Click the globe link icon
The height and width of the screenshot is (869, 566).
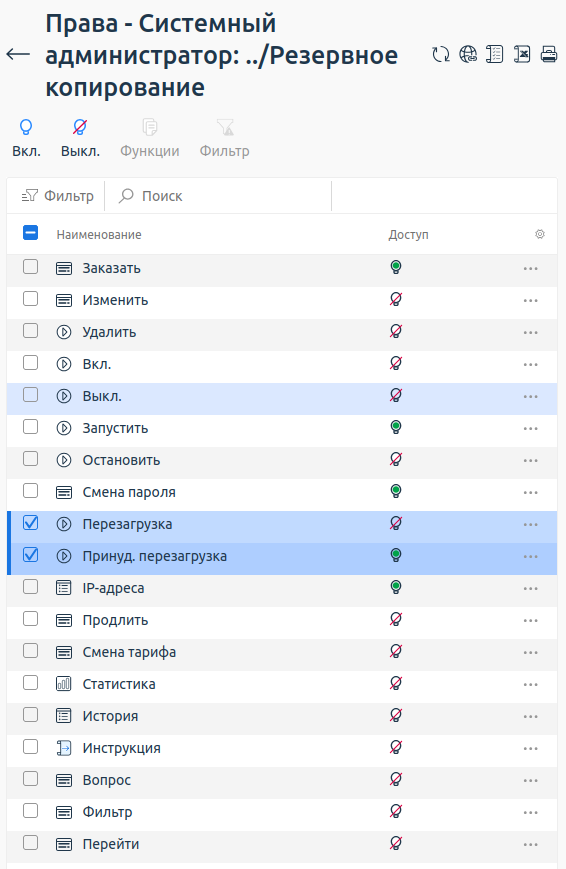[x=468, y=54]
